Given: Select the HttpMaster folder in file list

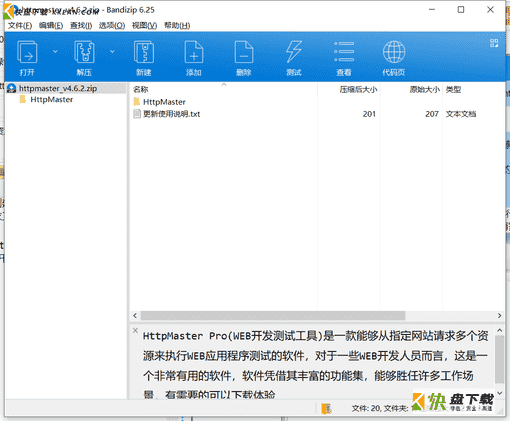Looking at the screenshot, I should [x=164, y=102].
